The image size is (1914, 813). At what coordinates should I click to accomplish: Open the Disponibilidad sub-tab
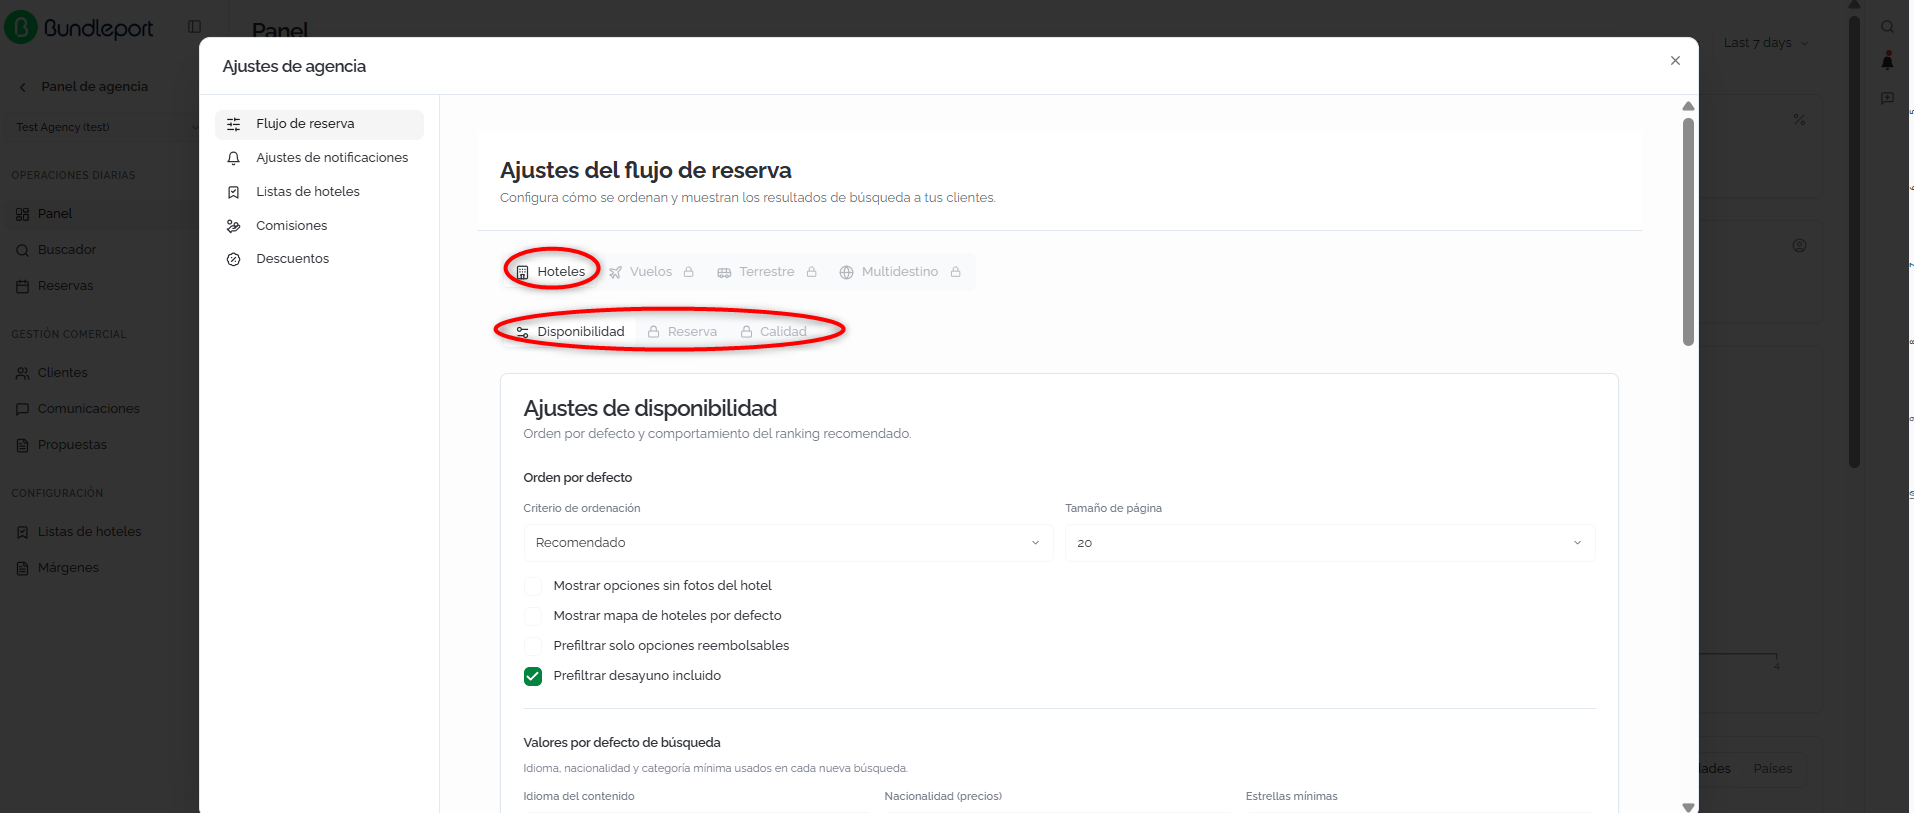coord(570,332)
